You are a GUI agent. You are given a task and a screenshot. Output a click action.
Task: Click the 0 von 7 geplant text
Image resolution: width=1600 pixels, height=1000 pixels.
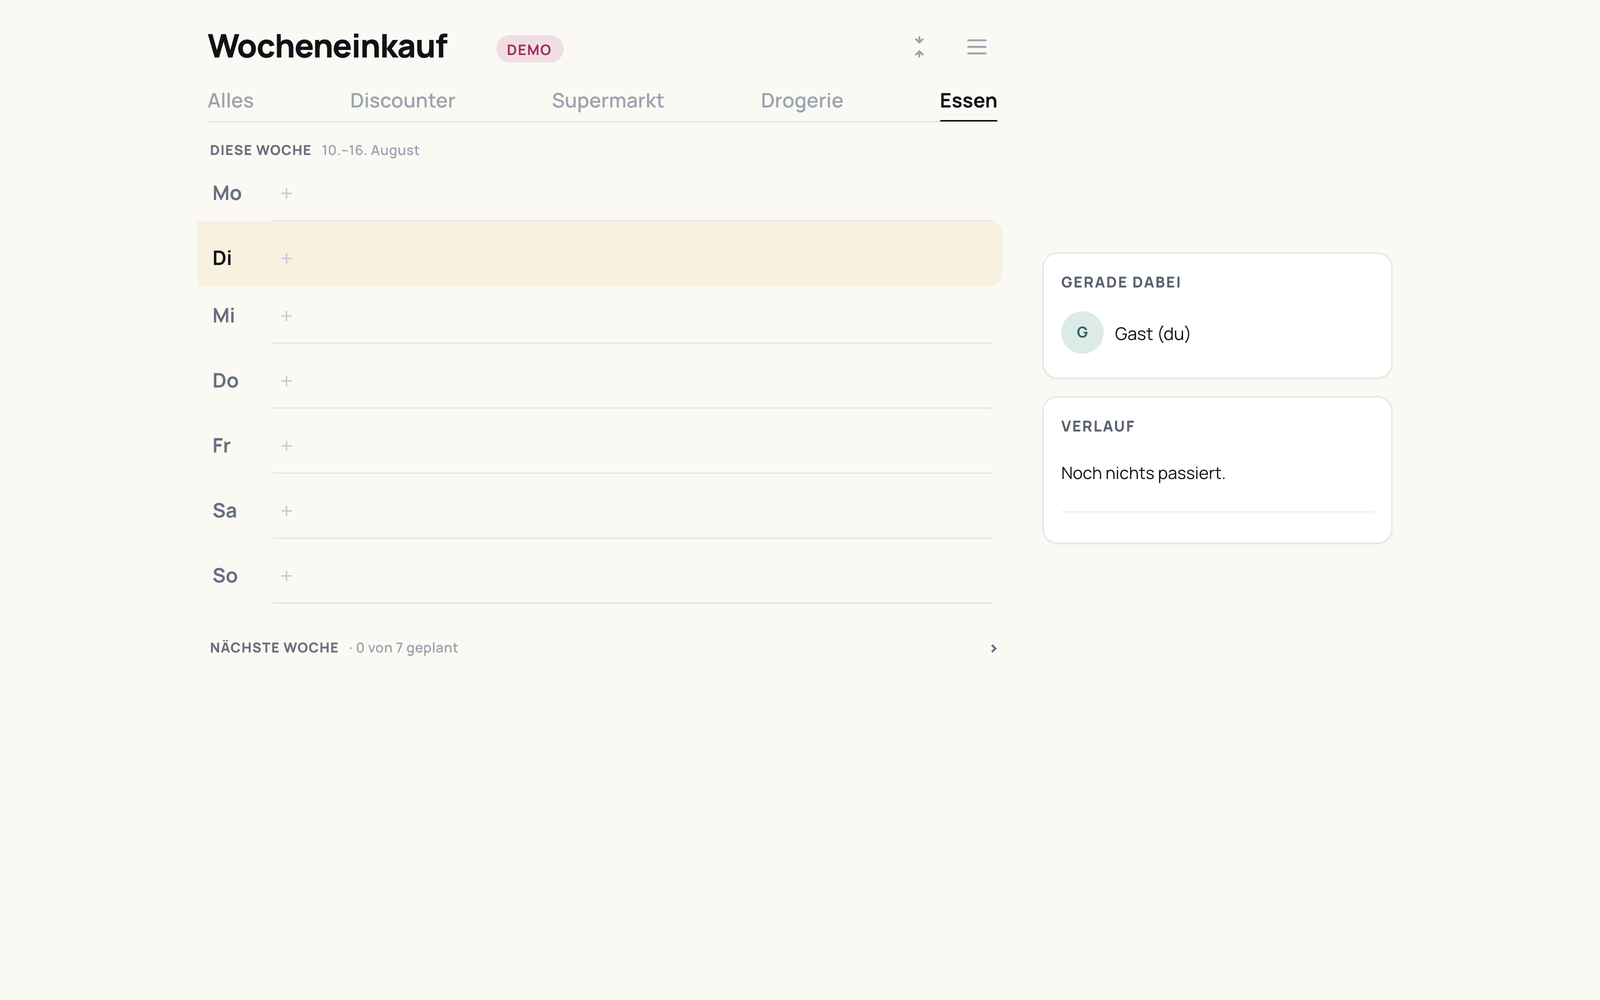click(x=407, y=648)
